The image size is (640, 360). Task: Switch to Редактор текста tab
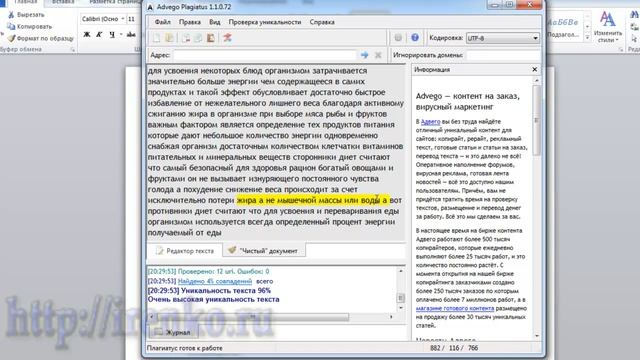[184, 251]
